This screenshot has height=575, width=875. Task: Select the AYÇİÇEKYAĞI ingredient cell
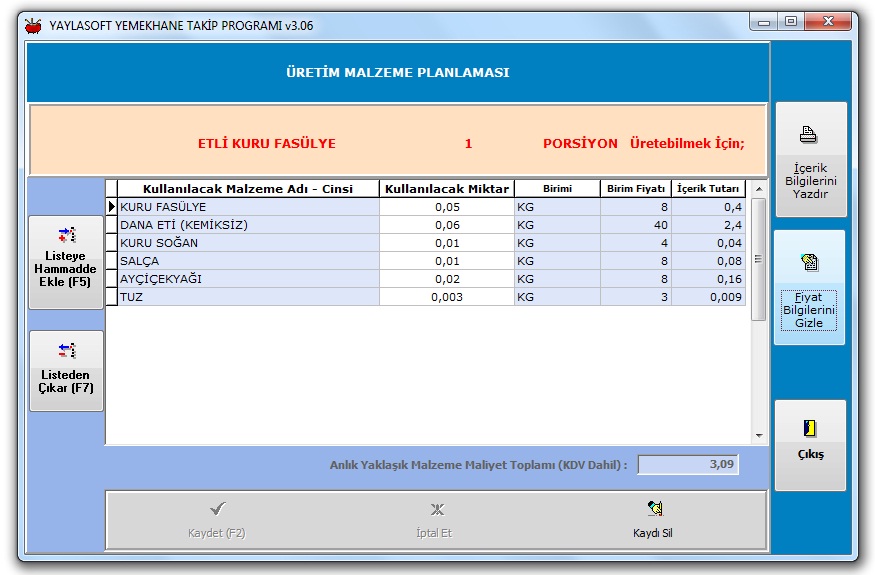[248, 279]
